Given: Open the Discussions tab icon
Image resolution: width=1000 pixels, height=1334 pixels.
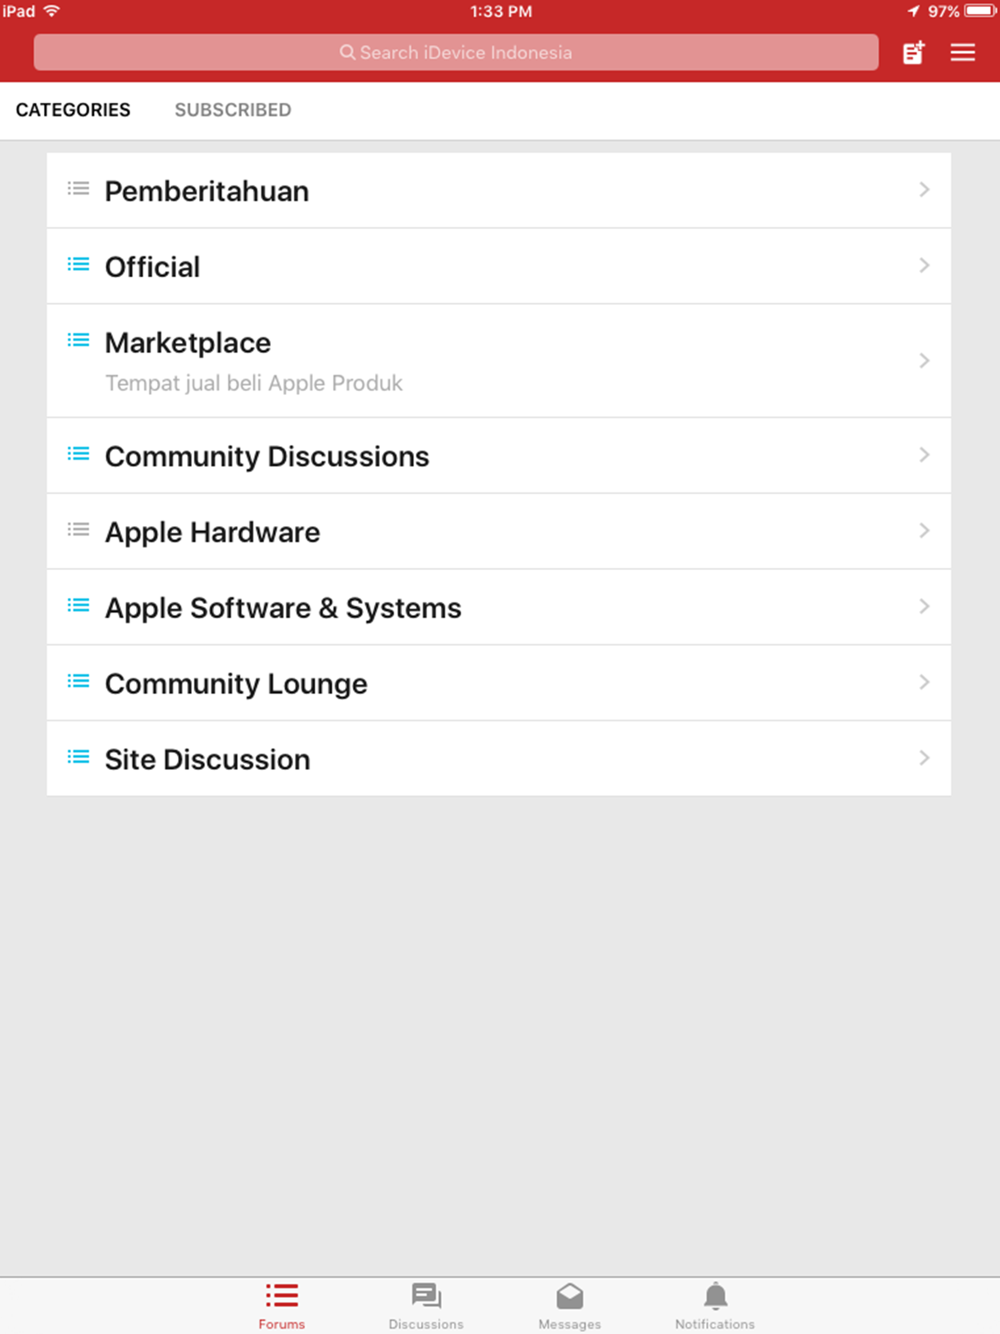Looking at the screenshot, I should (426, 1296).
